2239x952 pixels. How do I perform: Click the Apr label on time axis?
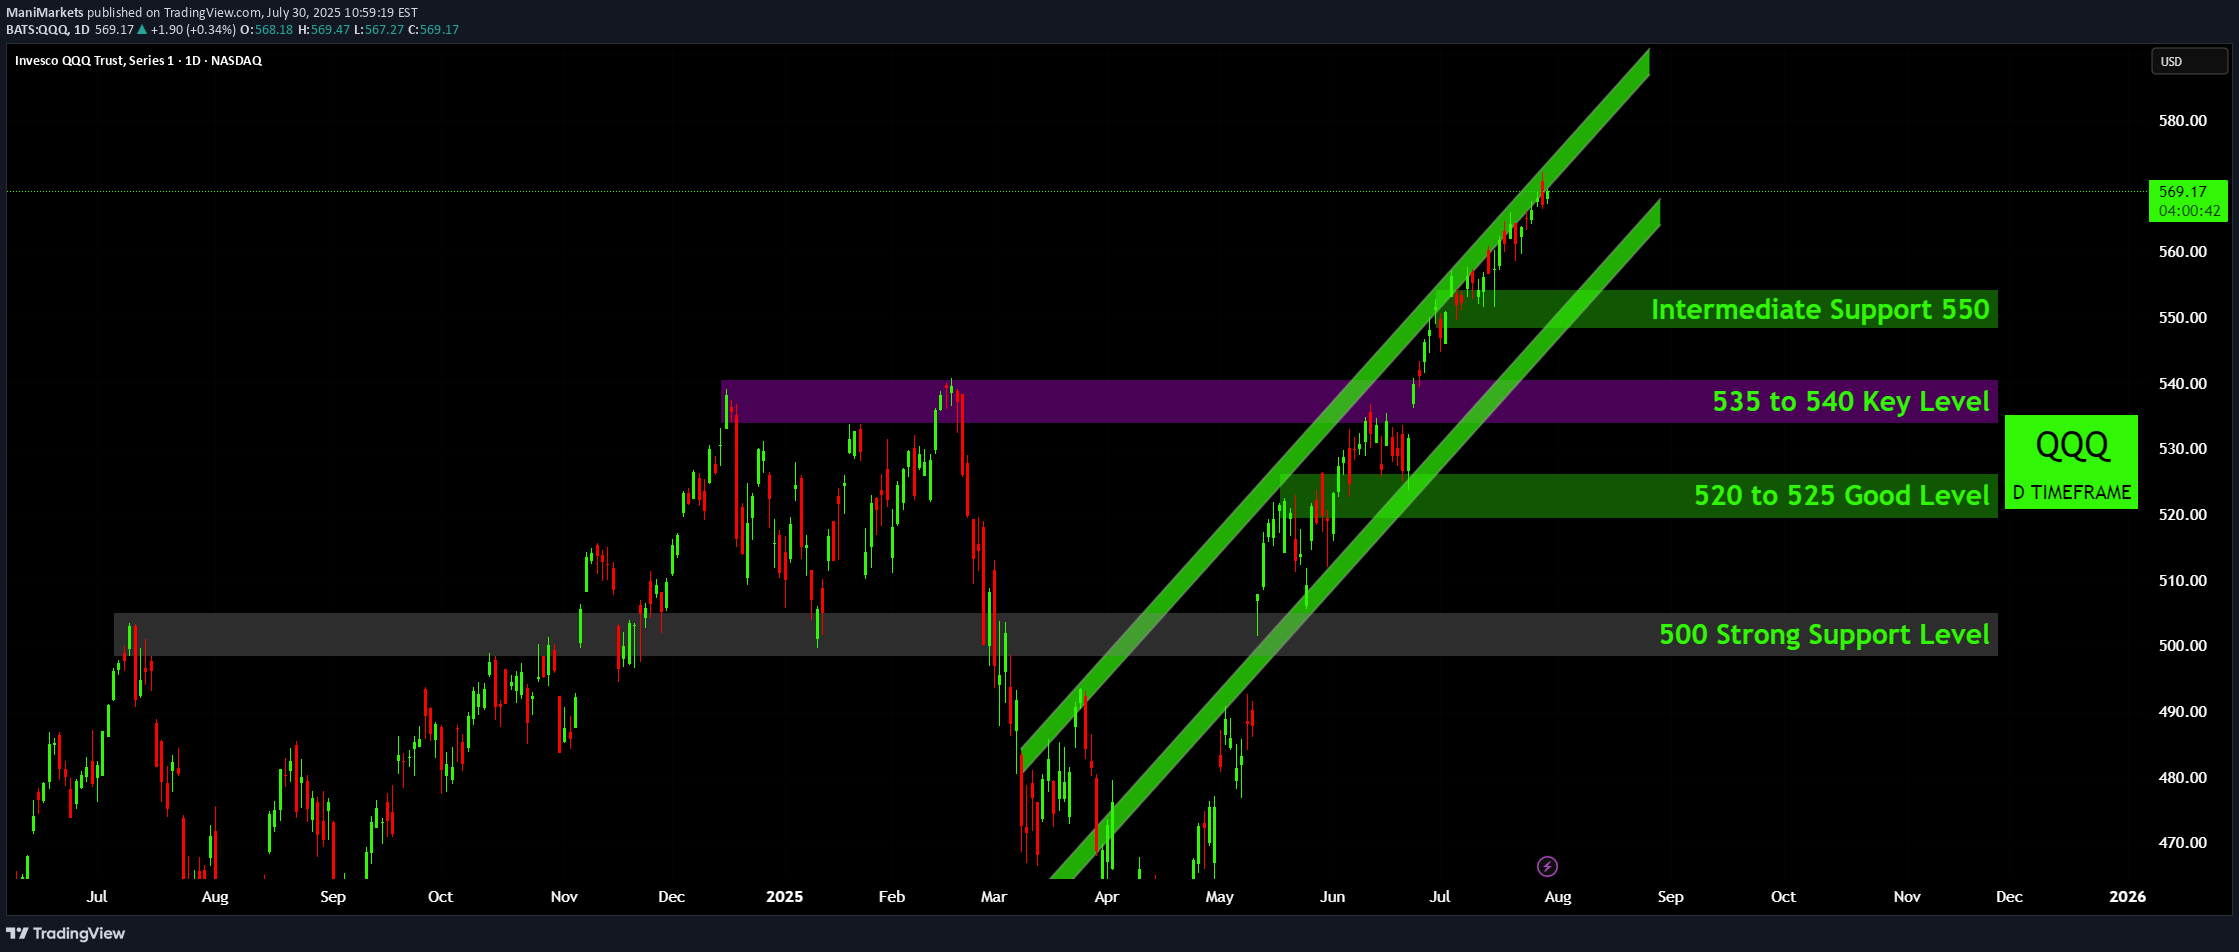click(1106, 897)
